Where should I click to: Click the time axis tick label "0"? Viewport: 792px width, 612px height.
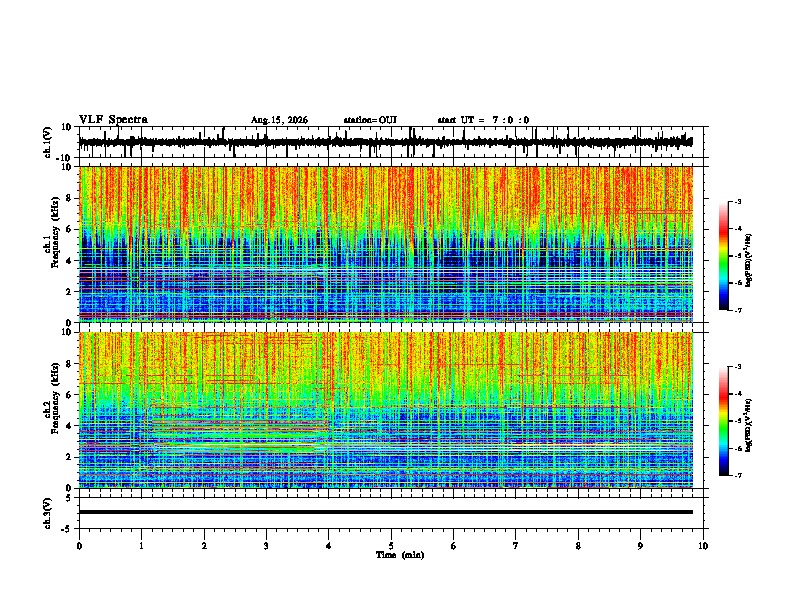pos(79,546)
